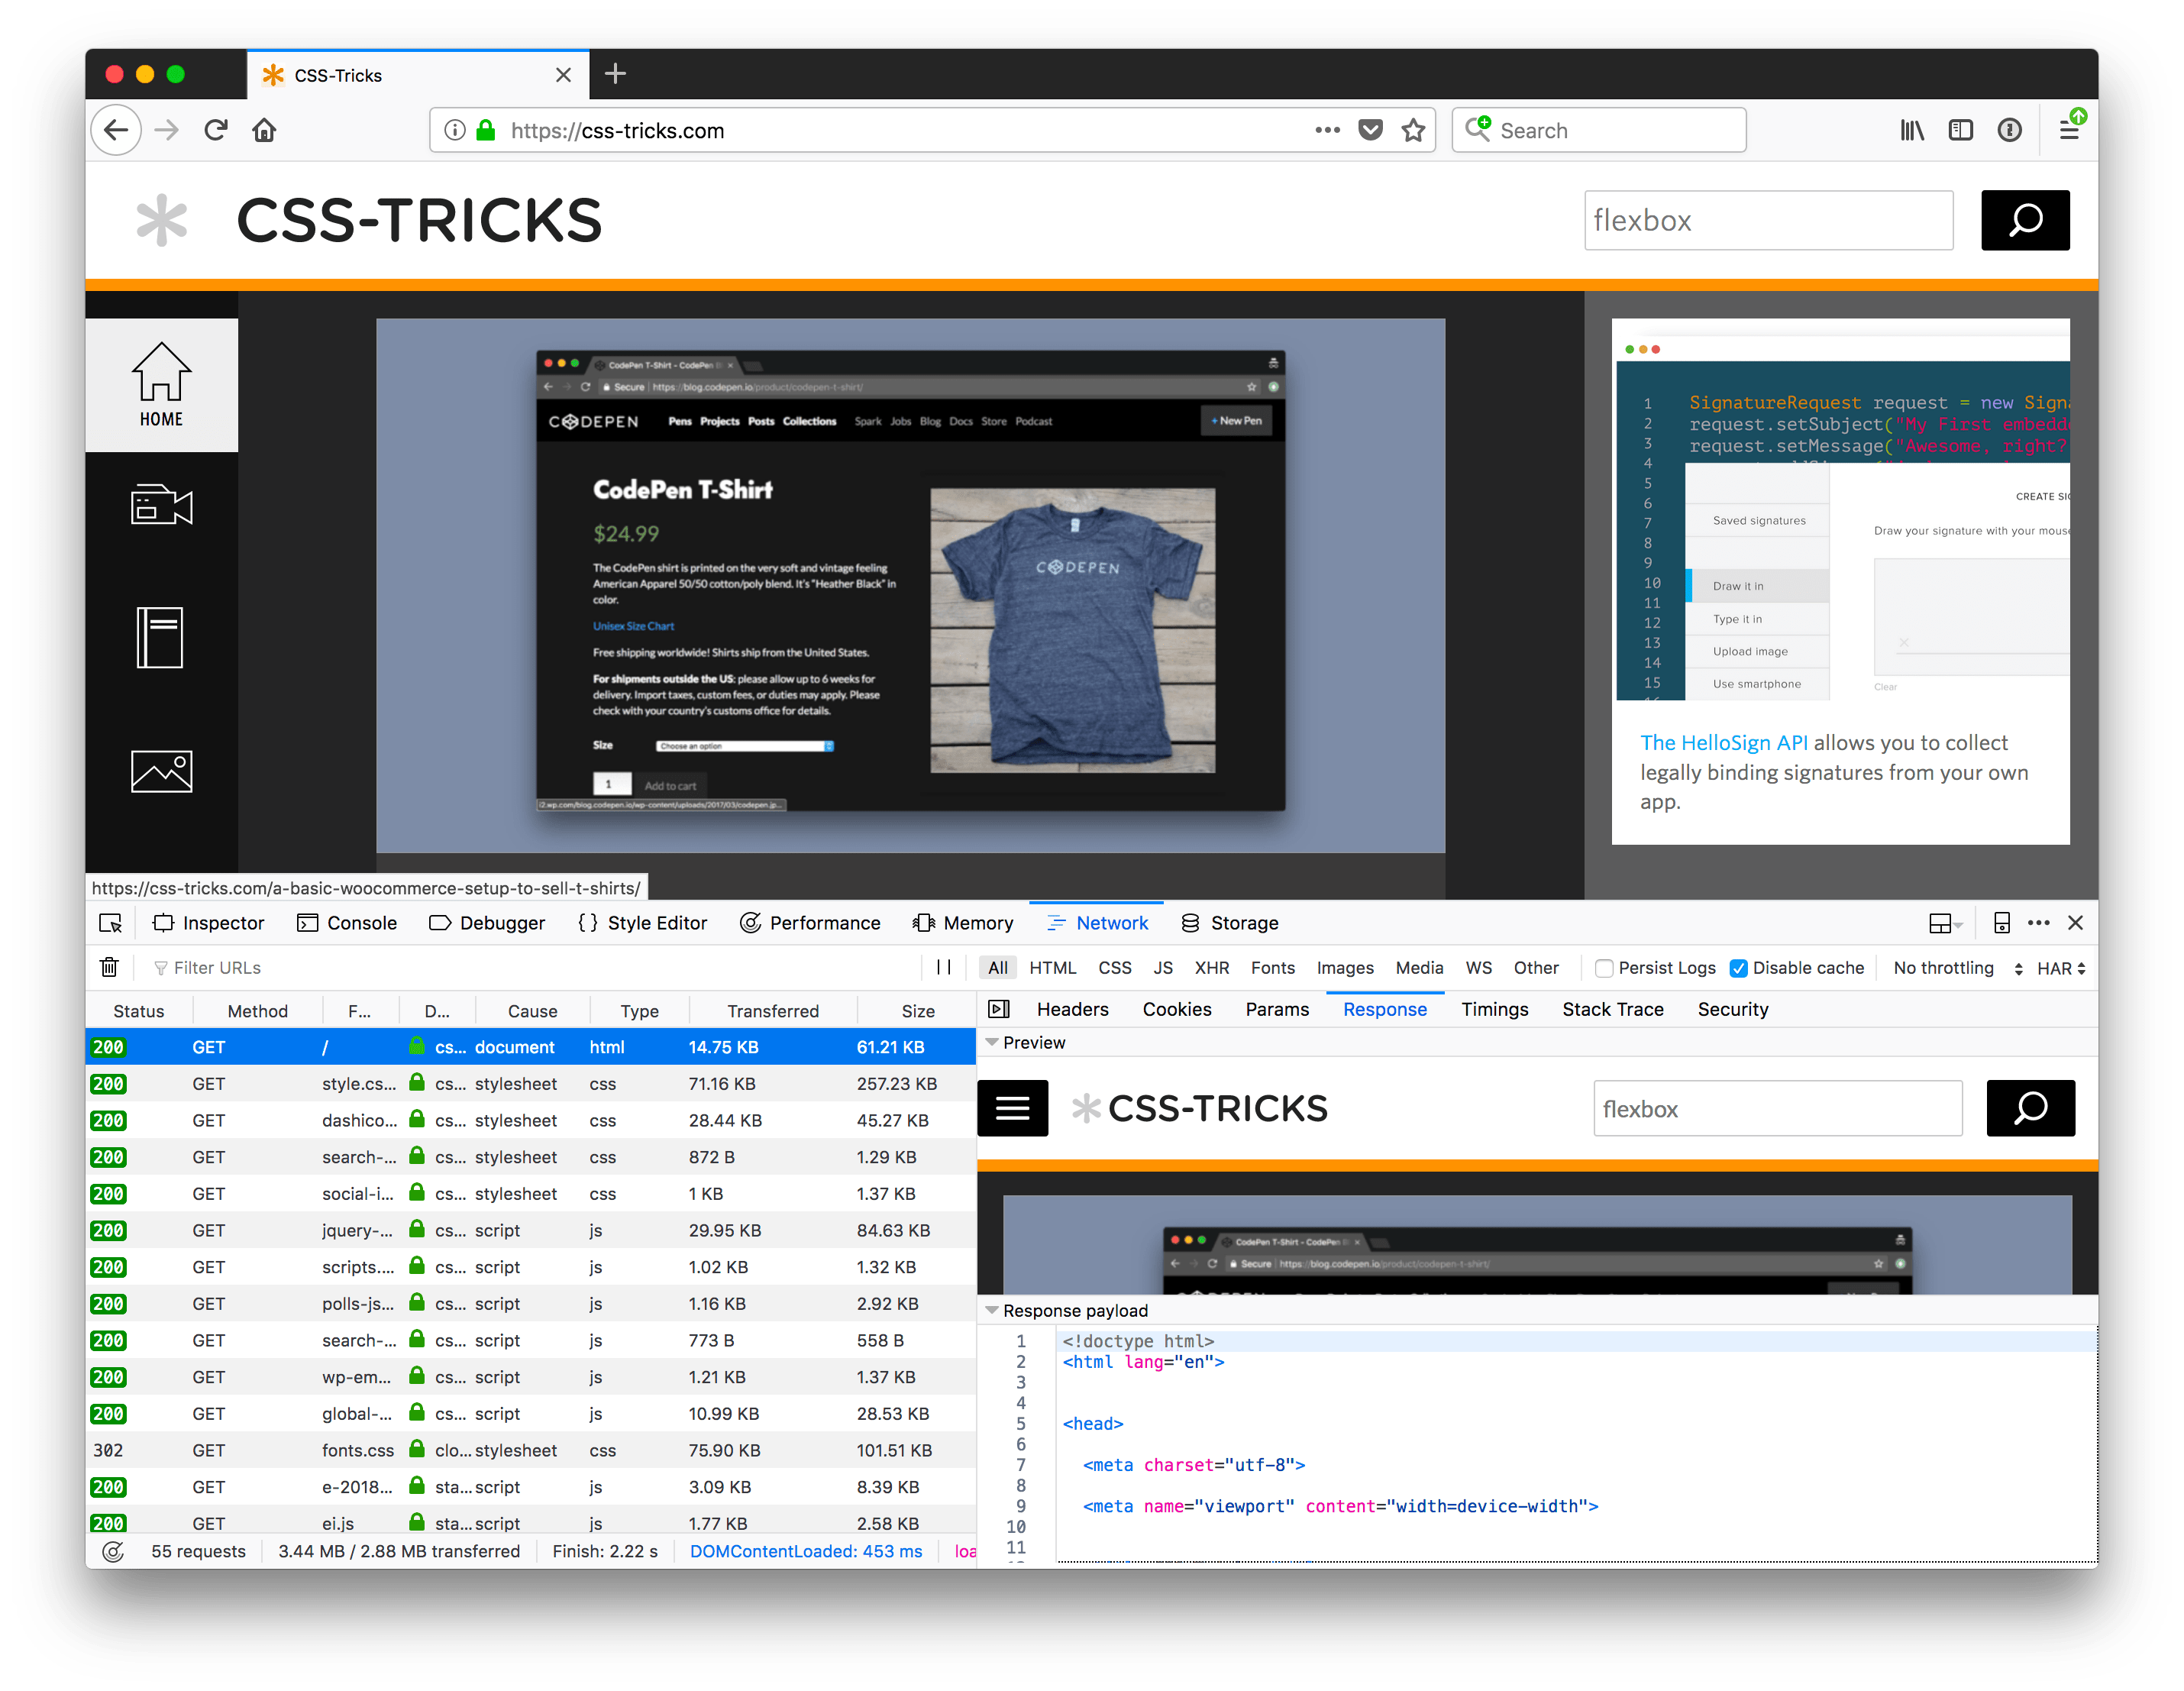Bookmark the page with the star icon
This screenshot has width=2184, height=1691.
tap(1413, 130)
